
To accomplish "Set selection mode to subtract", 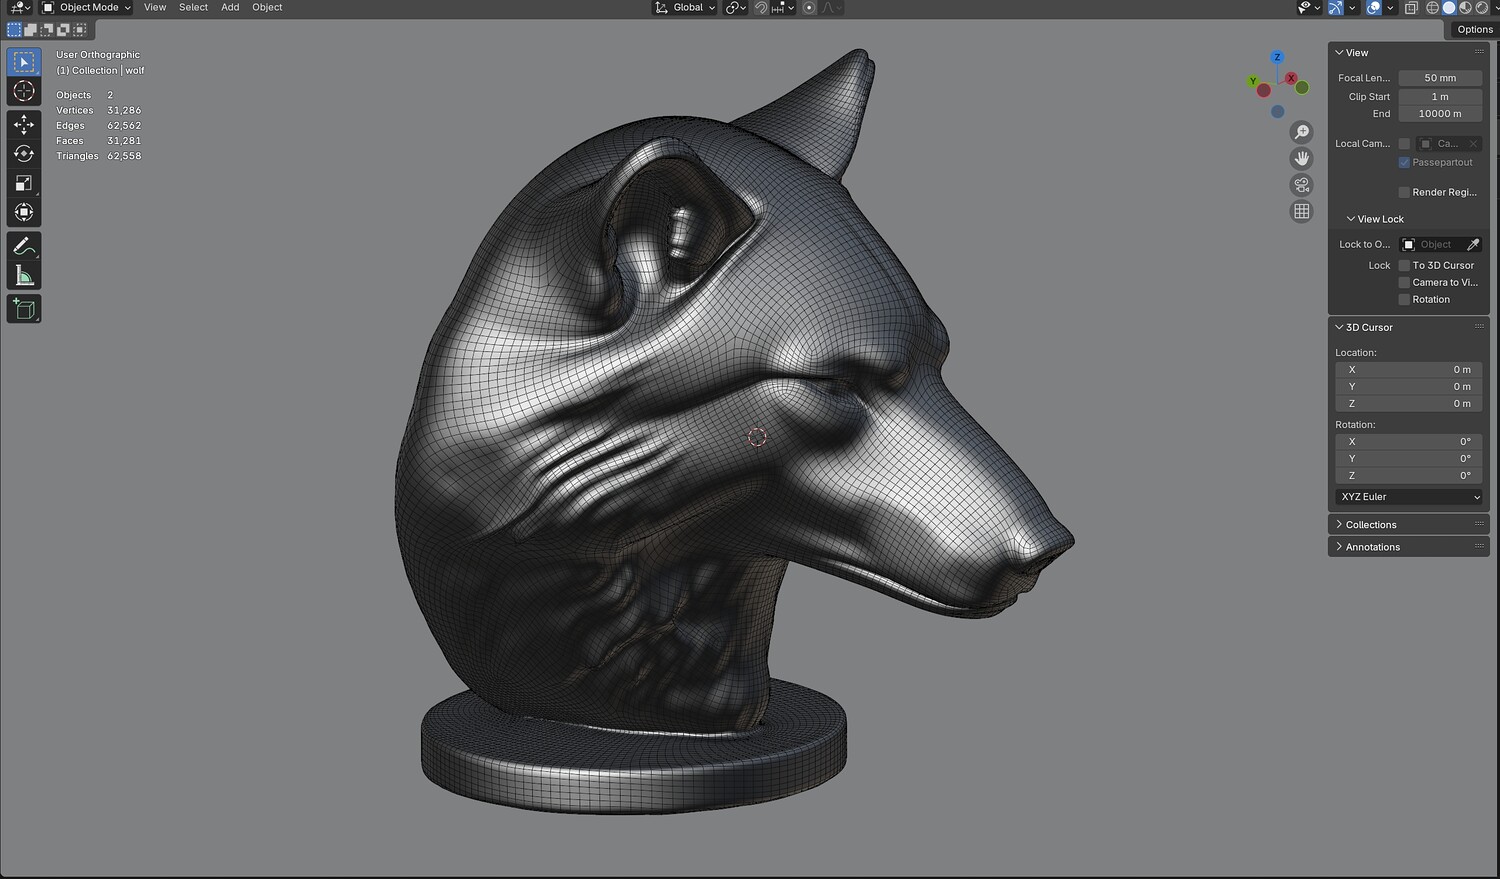I will tap(46, 30).
